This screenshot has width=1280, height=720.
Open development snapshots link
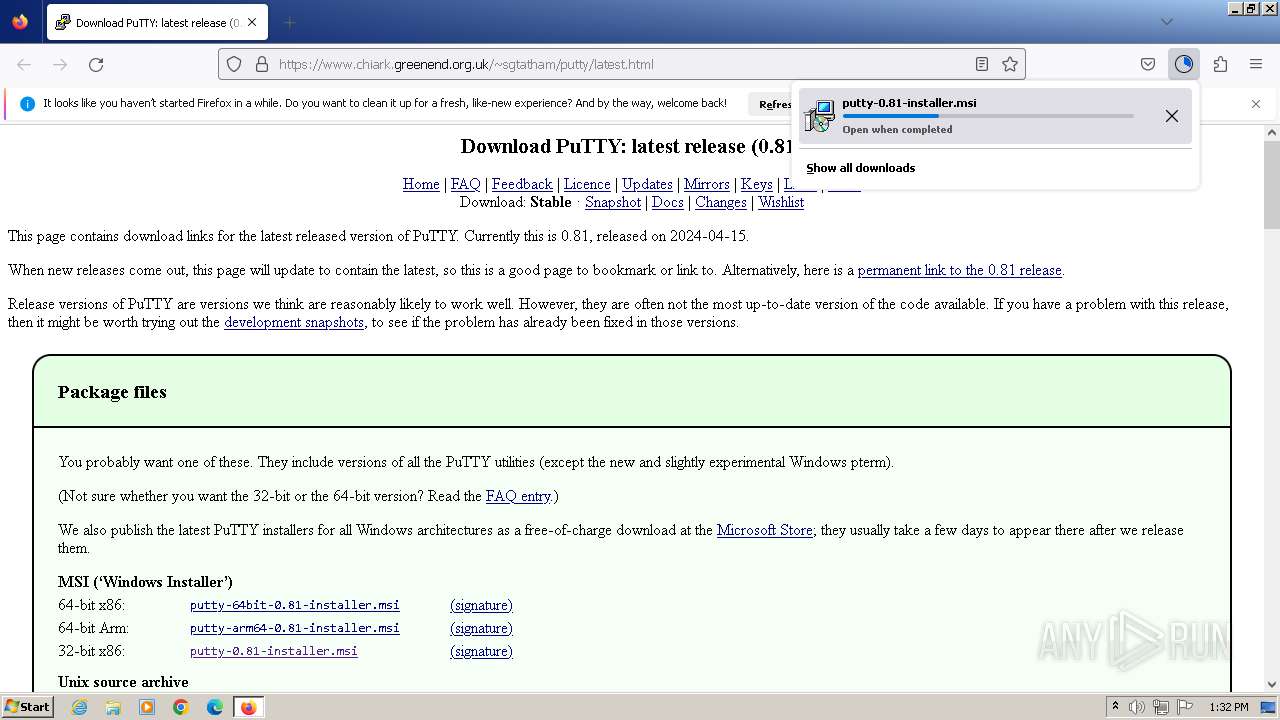(294, 322)
